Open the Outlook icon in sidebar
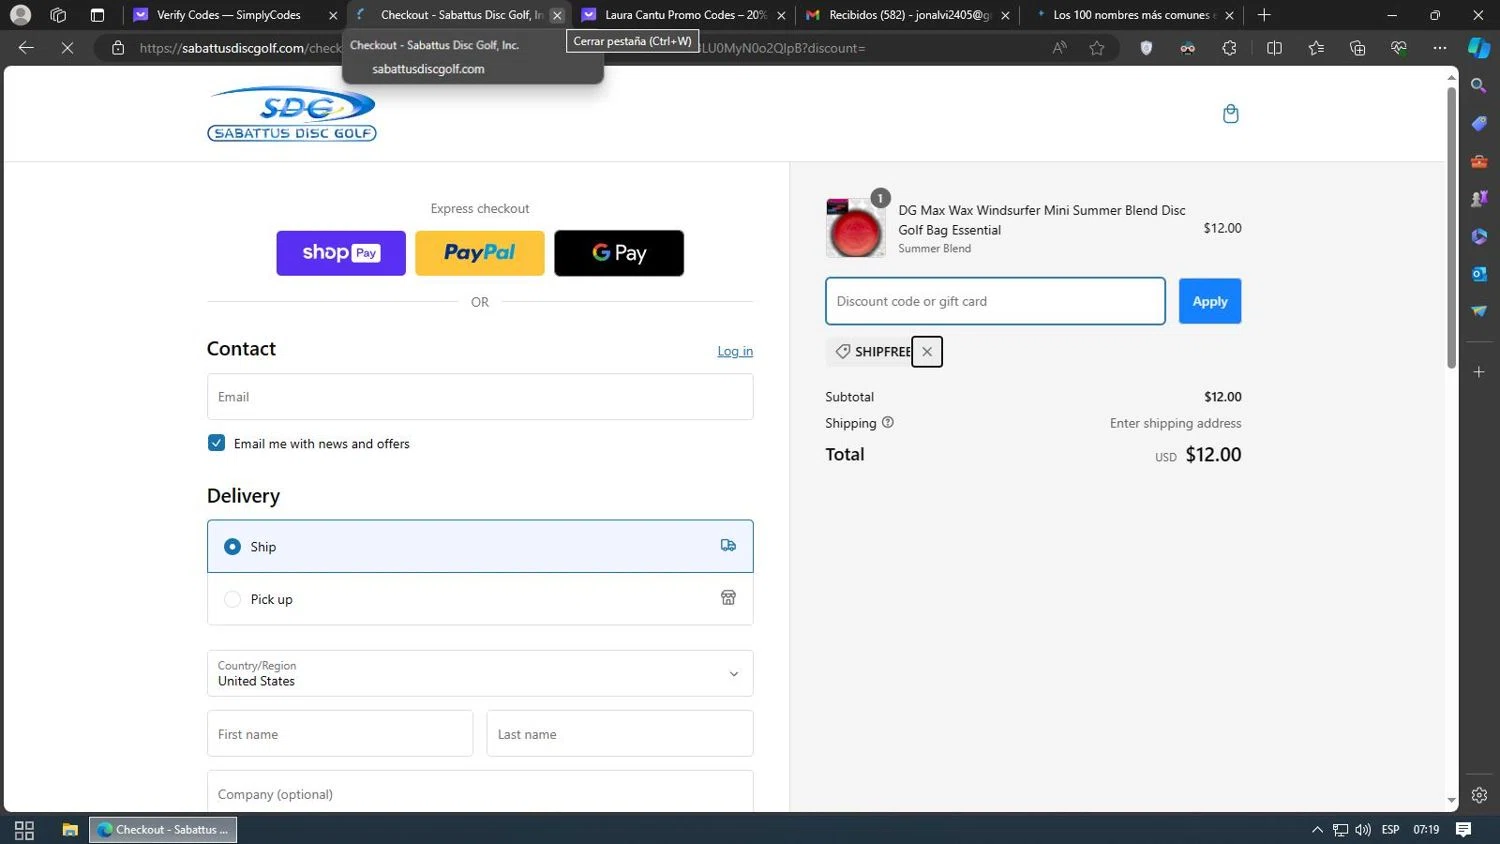The width and height of the screenshot is (1500, 844). [1479, 274]
